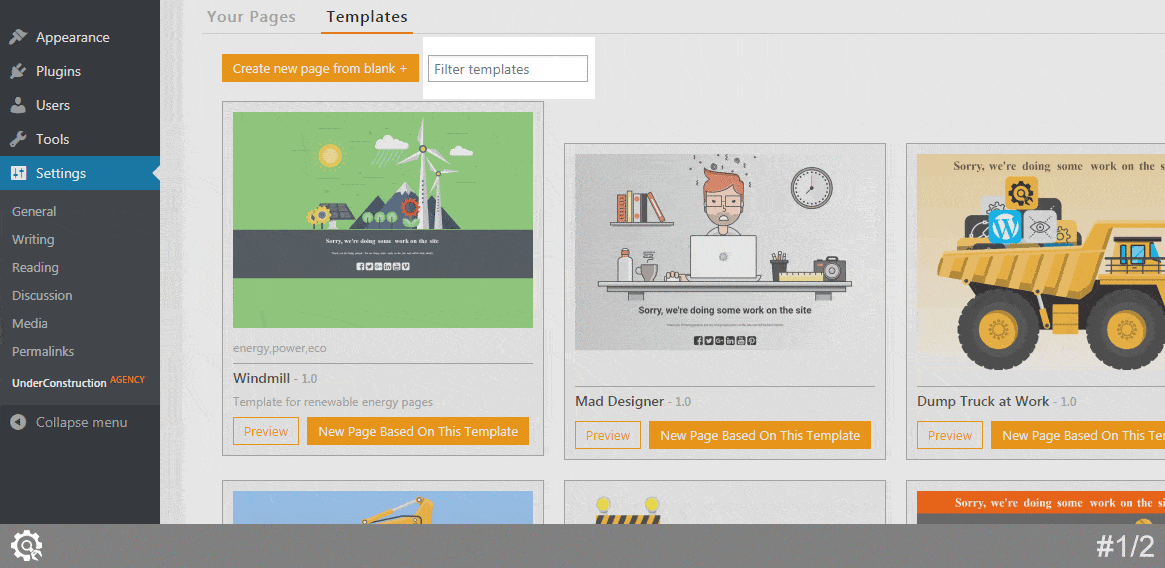Click the Appearance paintbrush icon

[18, 37]
